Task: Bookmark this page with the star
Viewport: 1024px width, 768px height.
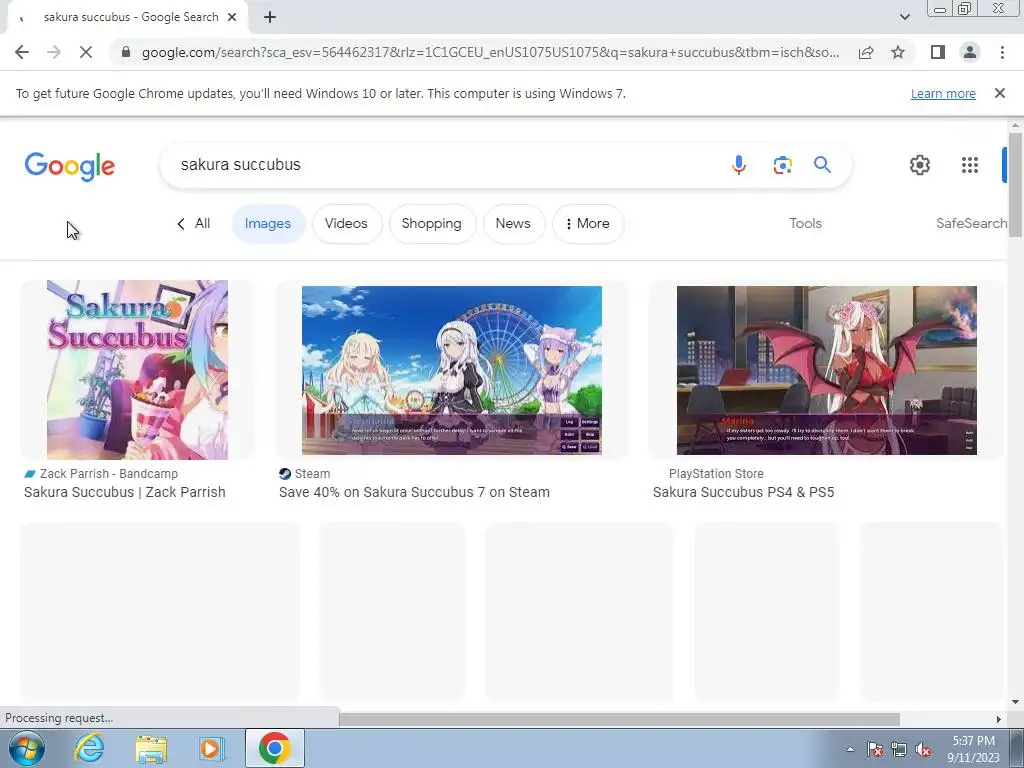Action: 898,52
